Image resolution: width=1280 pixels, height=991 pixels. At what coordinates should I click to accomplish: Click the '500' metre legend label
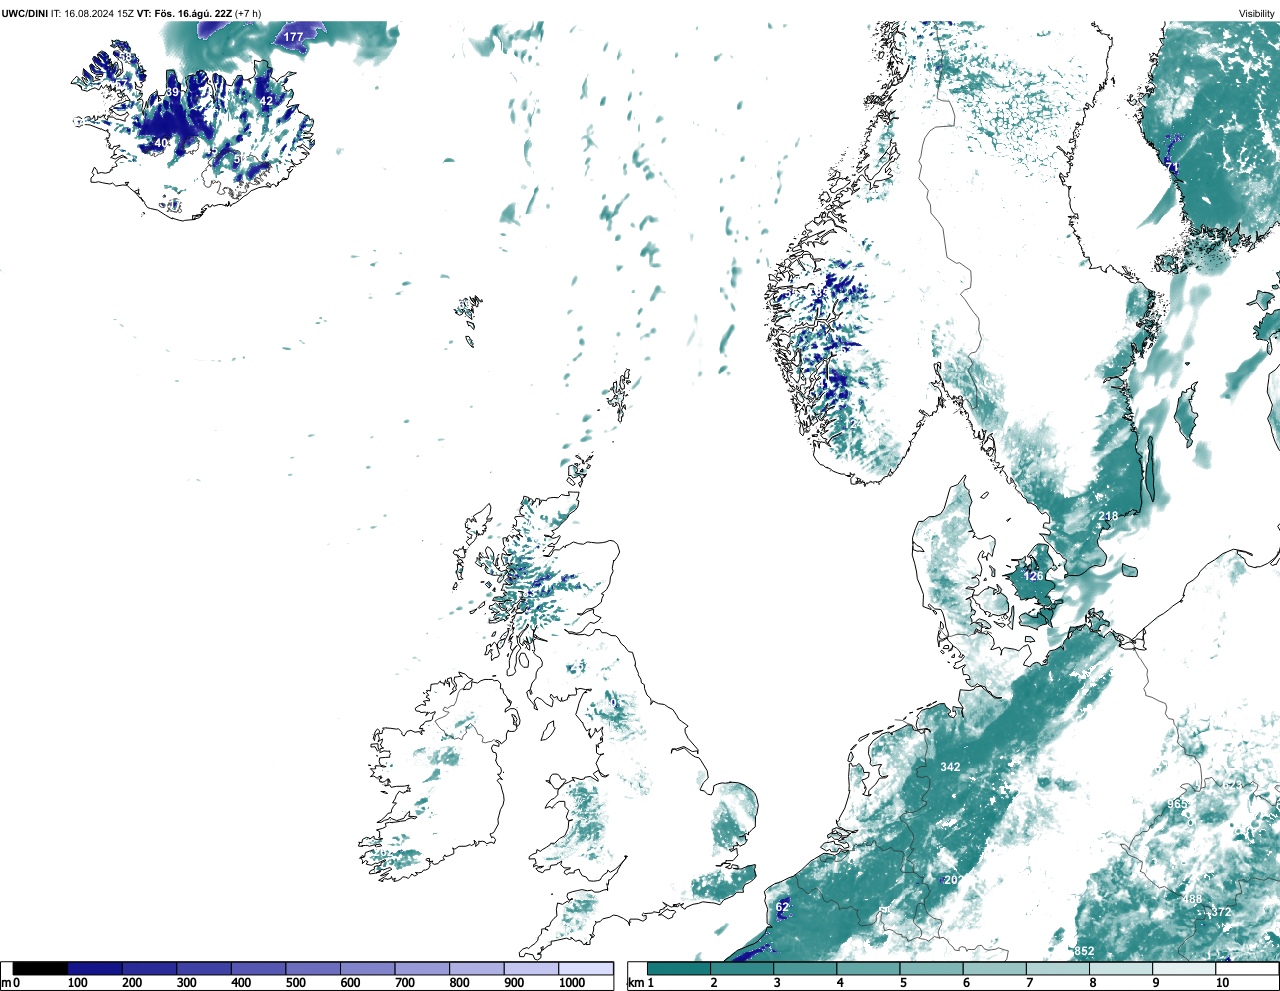coord(296,983)
